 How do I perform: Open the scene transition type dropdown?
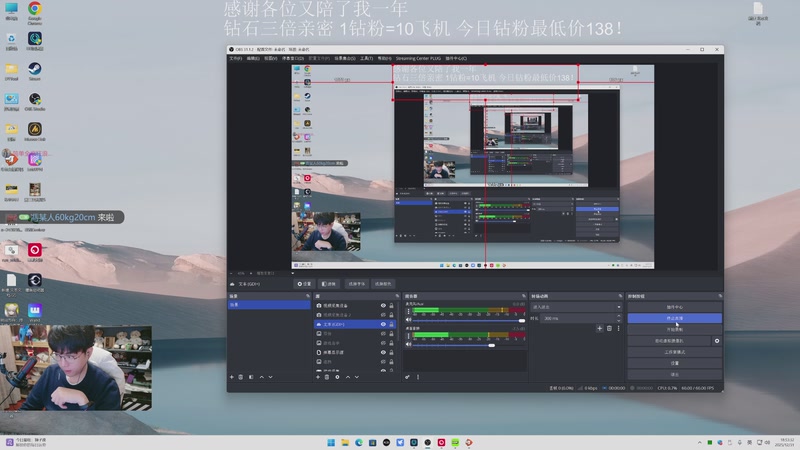point(576,307)
